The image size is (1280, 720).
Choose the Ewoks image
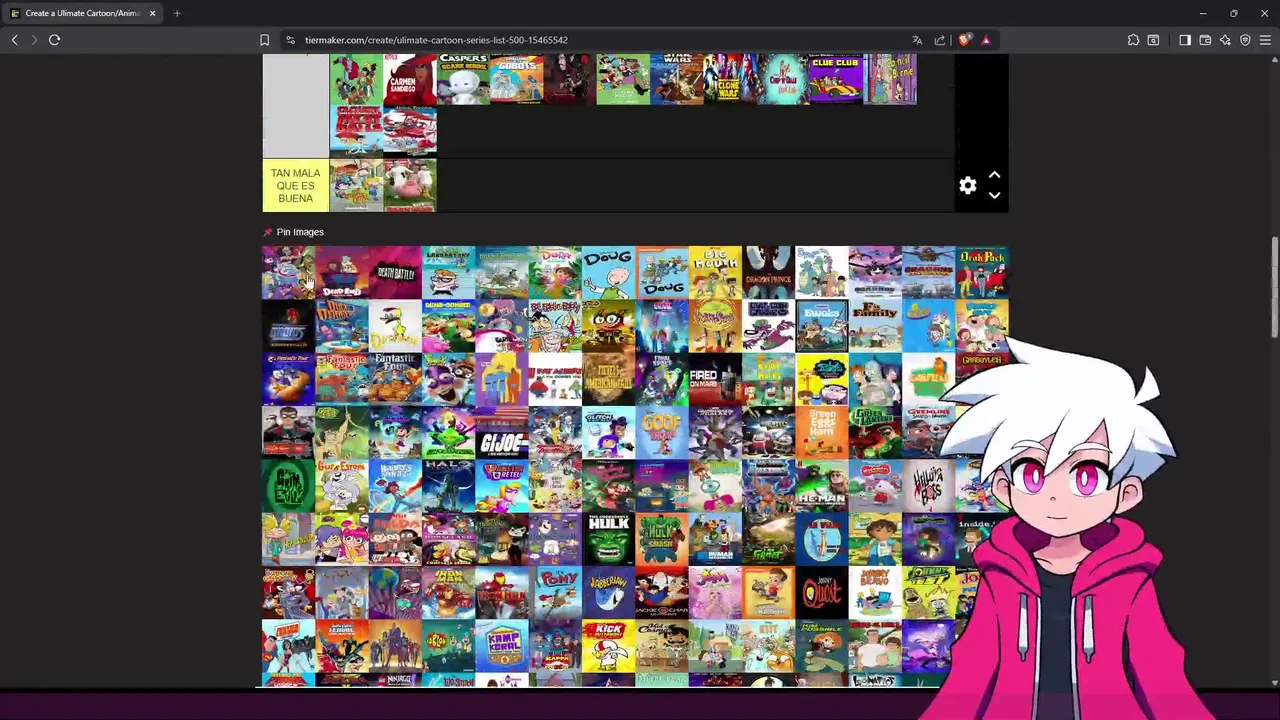coord(822,325)
